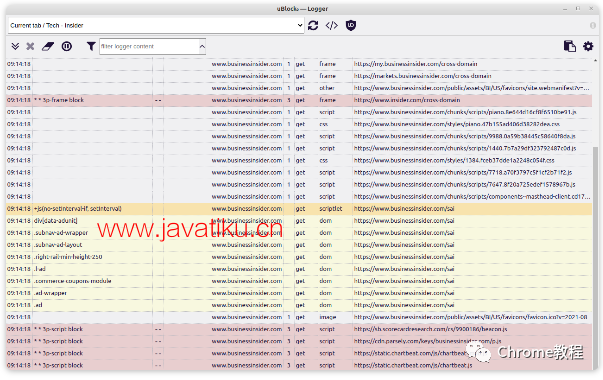Minimize the uBlock Logger window
The image size is (603, 380).
565,9
